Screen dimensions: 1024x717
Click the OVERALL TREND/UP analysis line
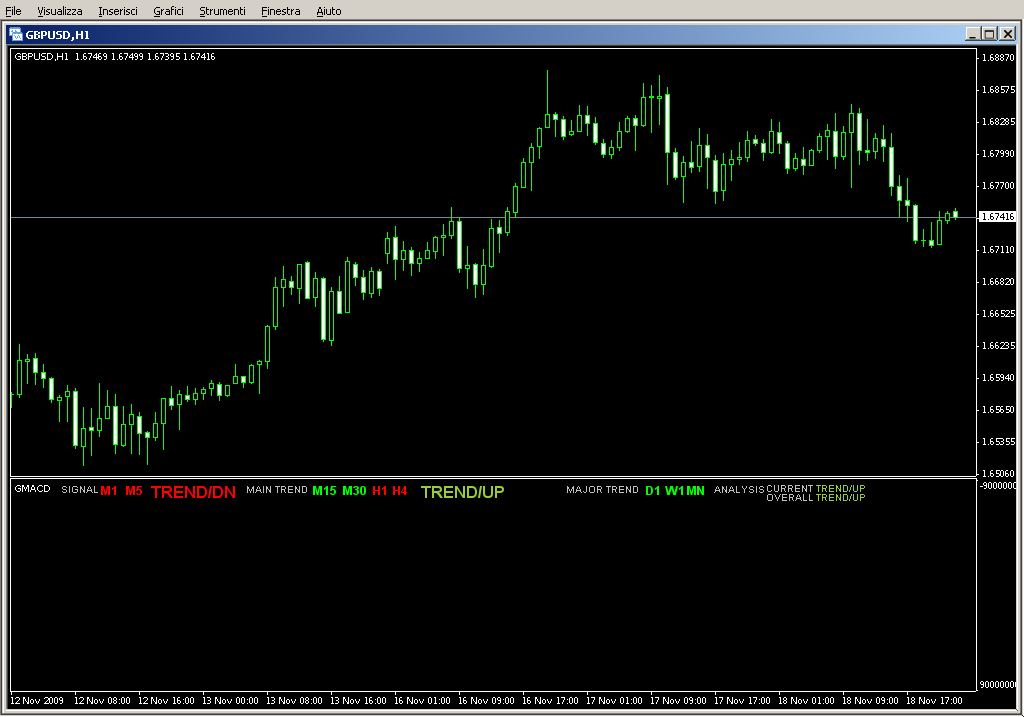pos(816,498)
